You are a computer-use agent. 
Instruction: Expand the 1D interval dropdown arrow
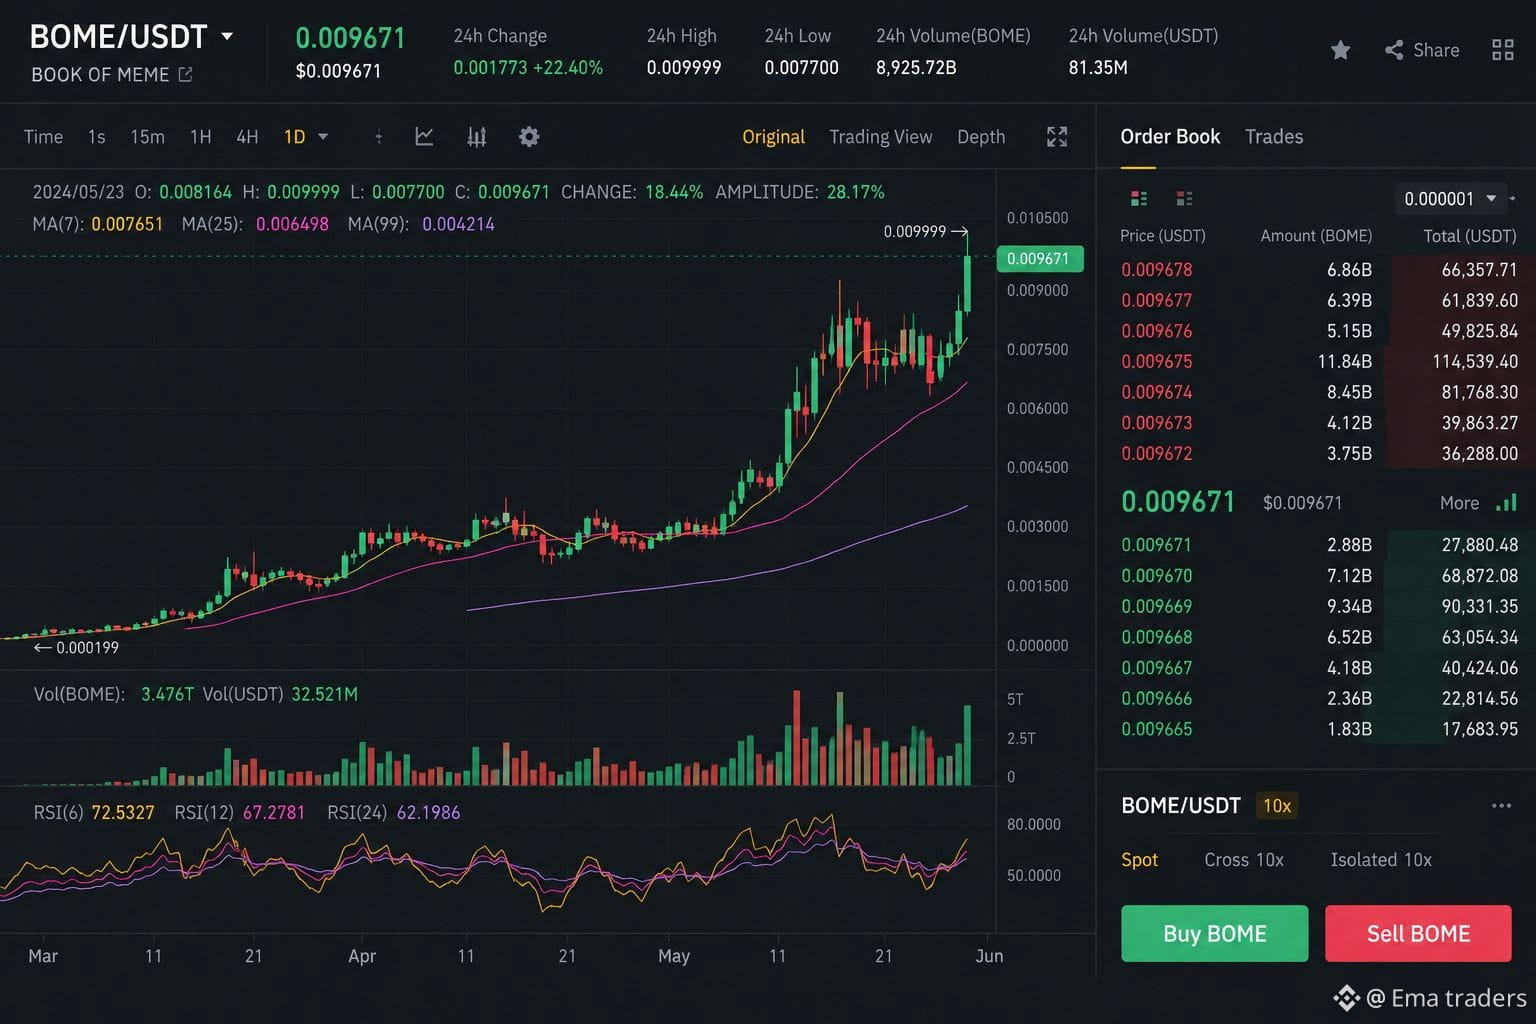323,137
